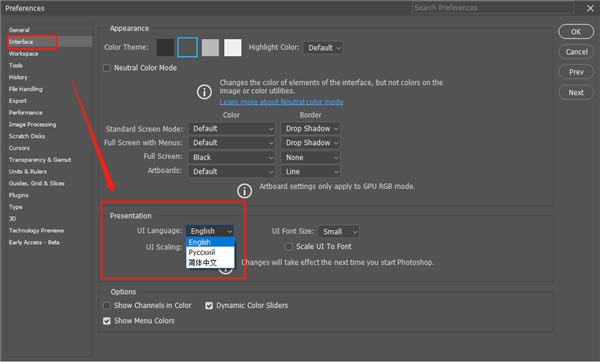Uncheck Dynamic Color Sliders
Viewport: 600px width, 362px height.
click(209, 306)
